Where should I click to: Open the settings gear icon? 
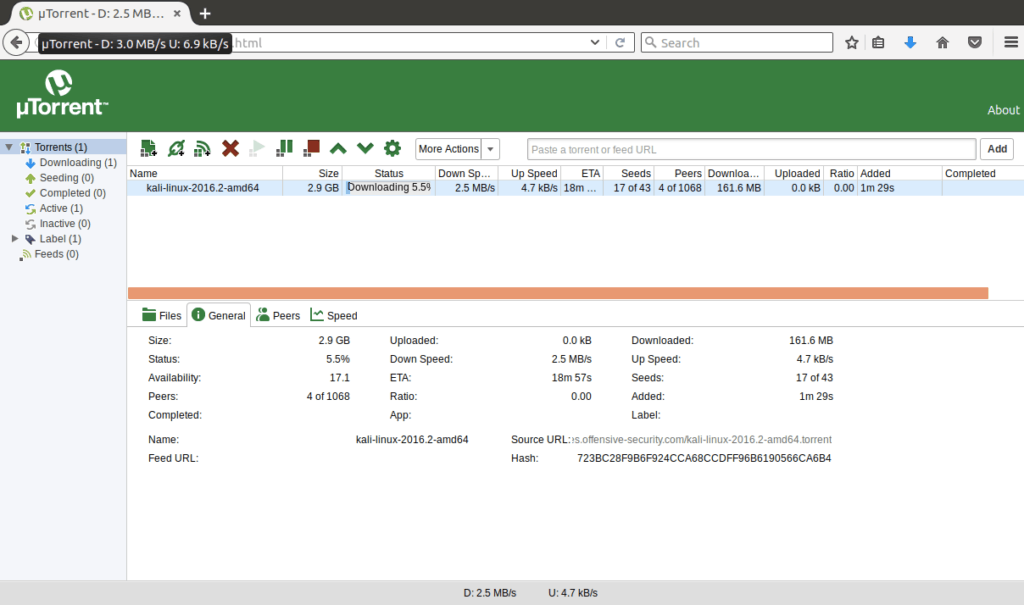coord(392,148)
